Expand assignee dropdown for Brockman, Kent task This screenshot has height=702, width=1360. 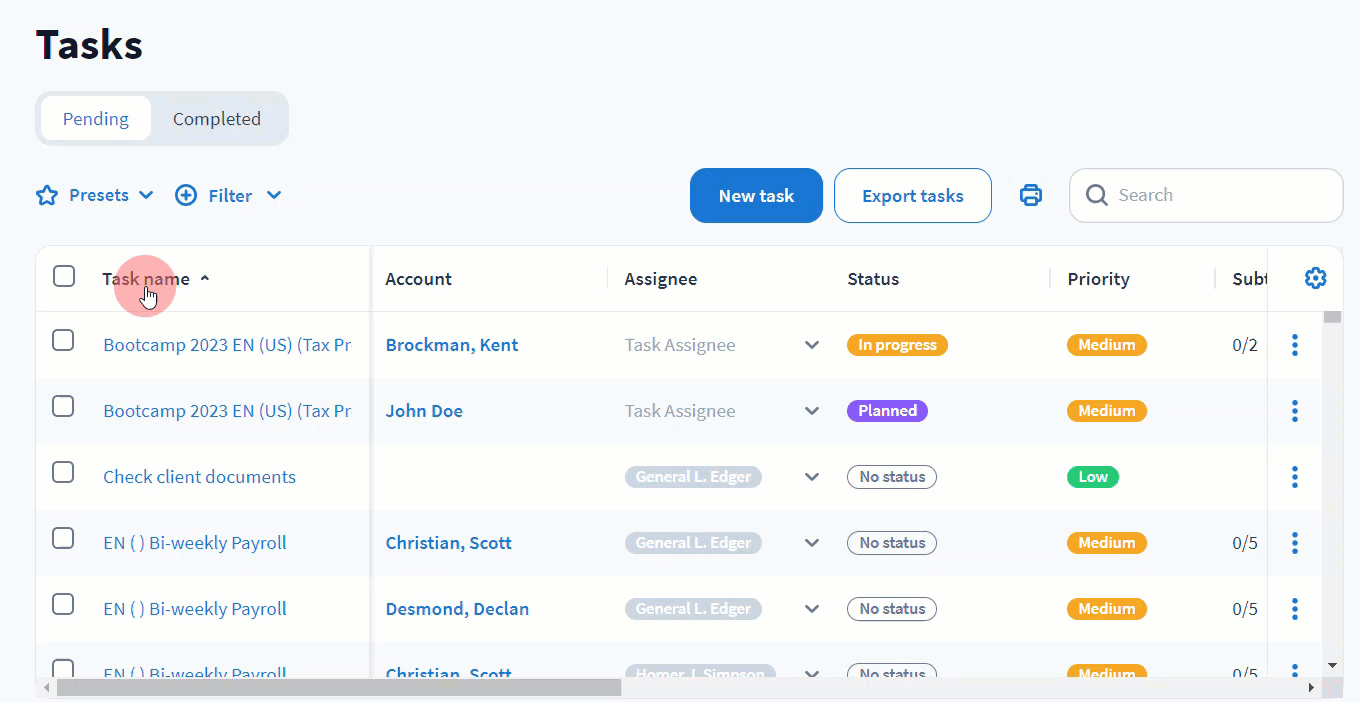coord(812,345)
